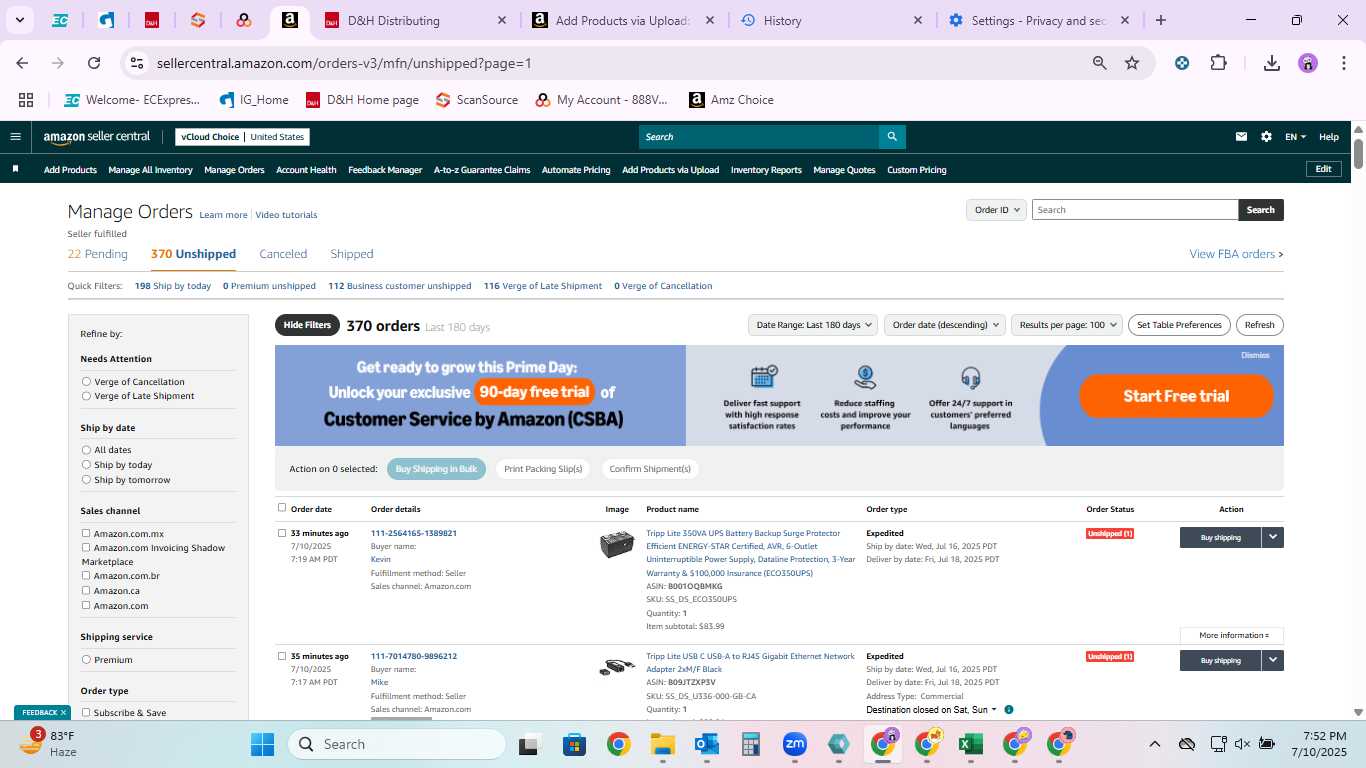Open Account Health menu item
1366x768 pixels.
coord(306,170)
